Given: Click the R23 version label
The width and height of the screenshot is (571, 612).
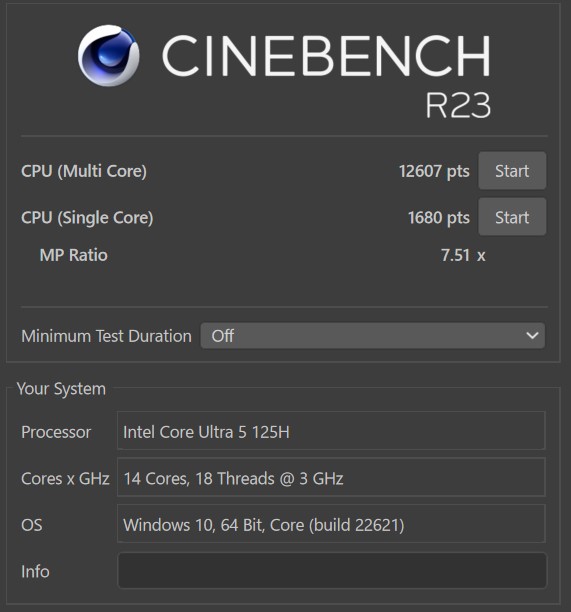Looking at the screenshot, I should (x=458, y=105).
